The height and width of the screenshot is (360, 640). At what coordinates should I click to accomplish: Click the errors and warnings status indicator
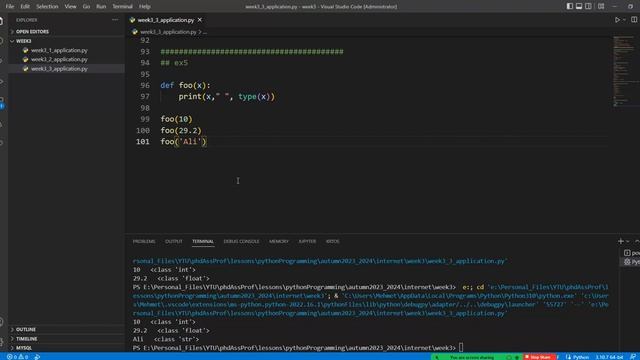click(x=18, y=357)
